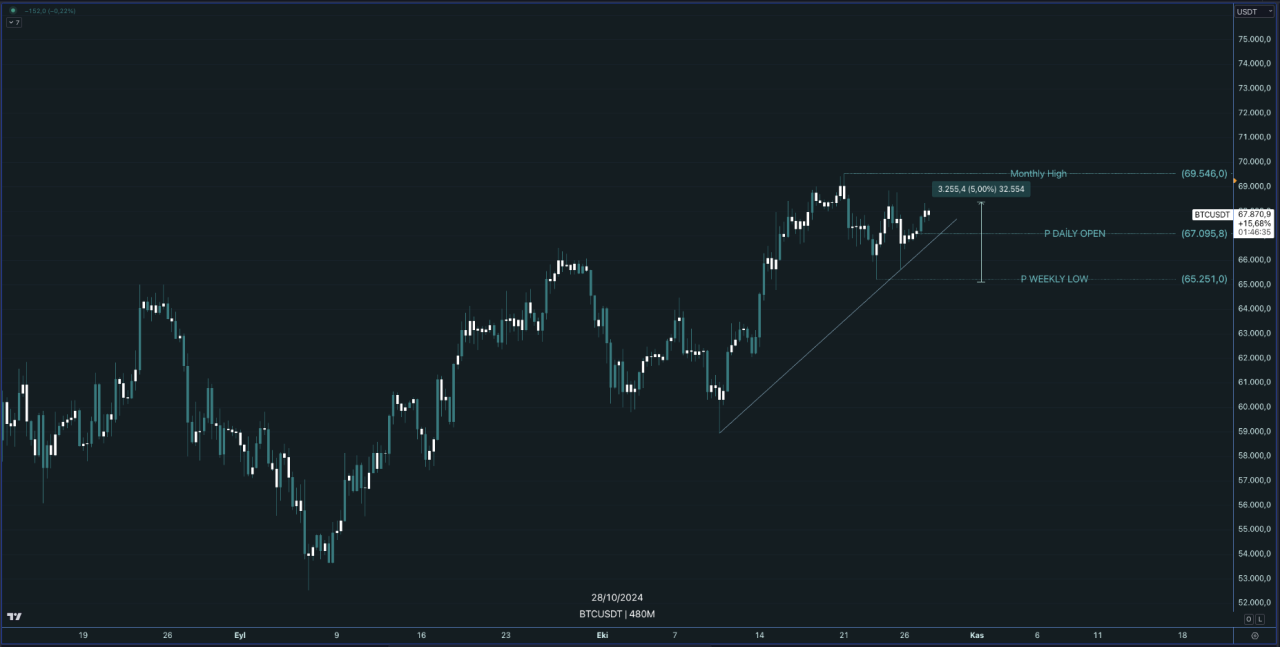
Task: Select the price range measurement tooltip 3.255,4
Action: point(980,189)
